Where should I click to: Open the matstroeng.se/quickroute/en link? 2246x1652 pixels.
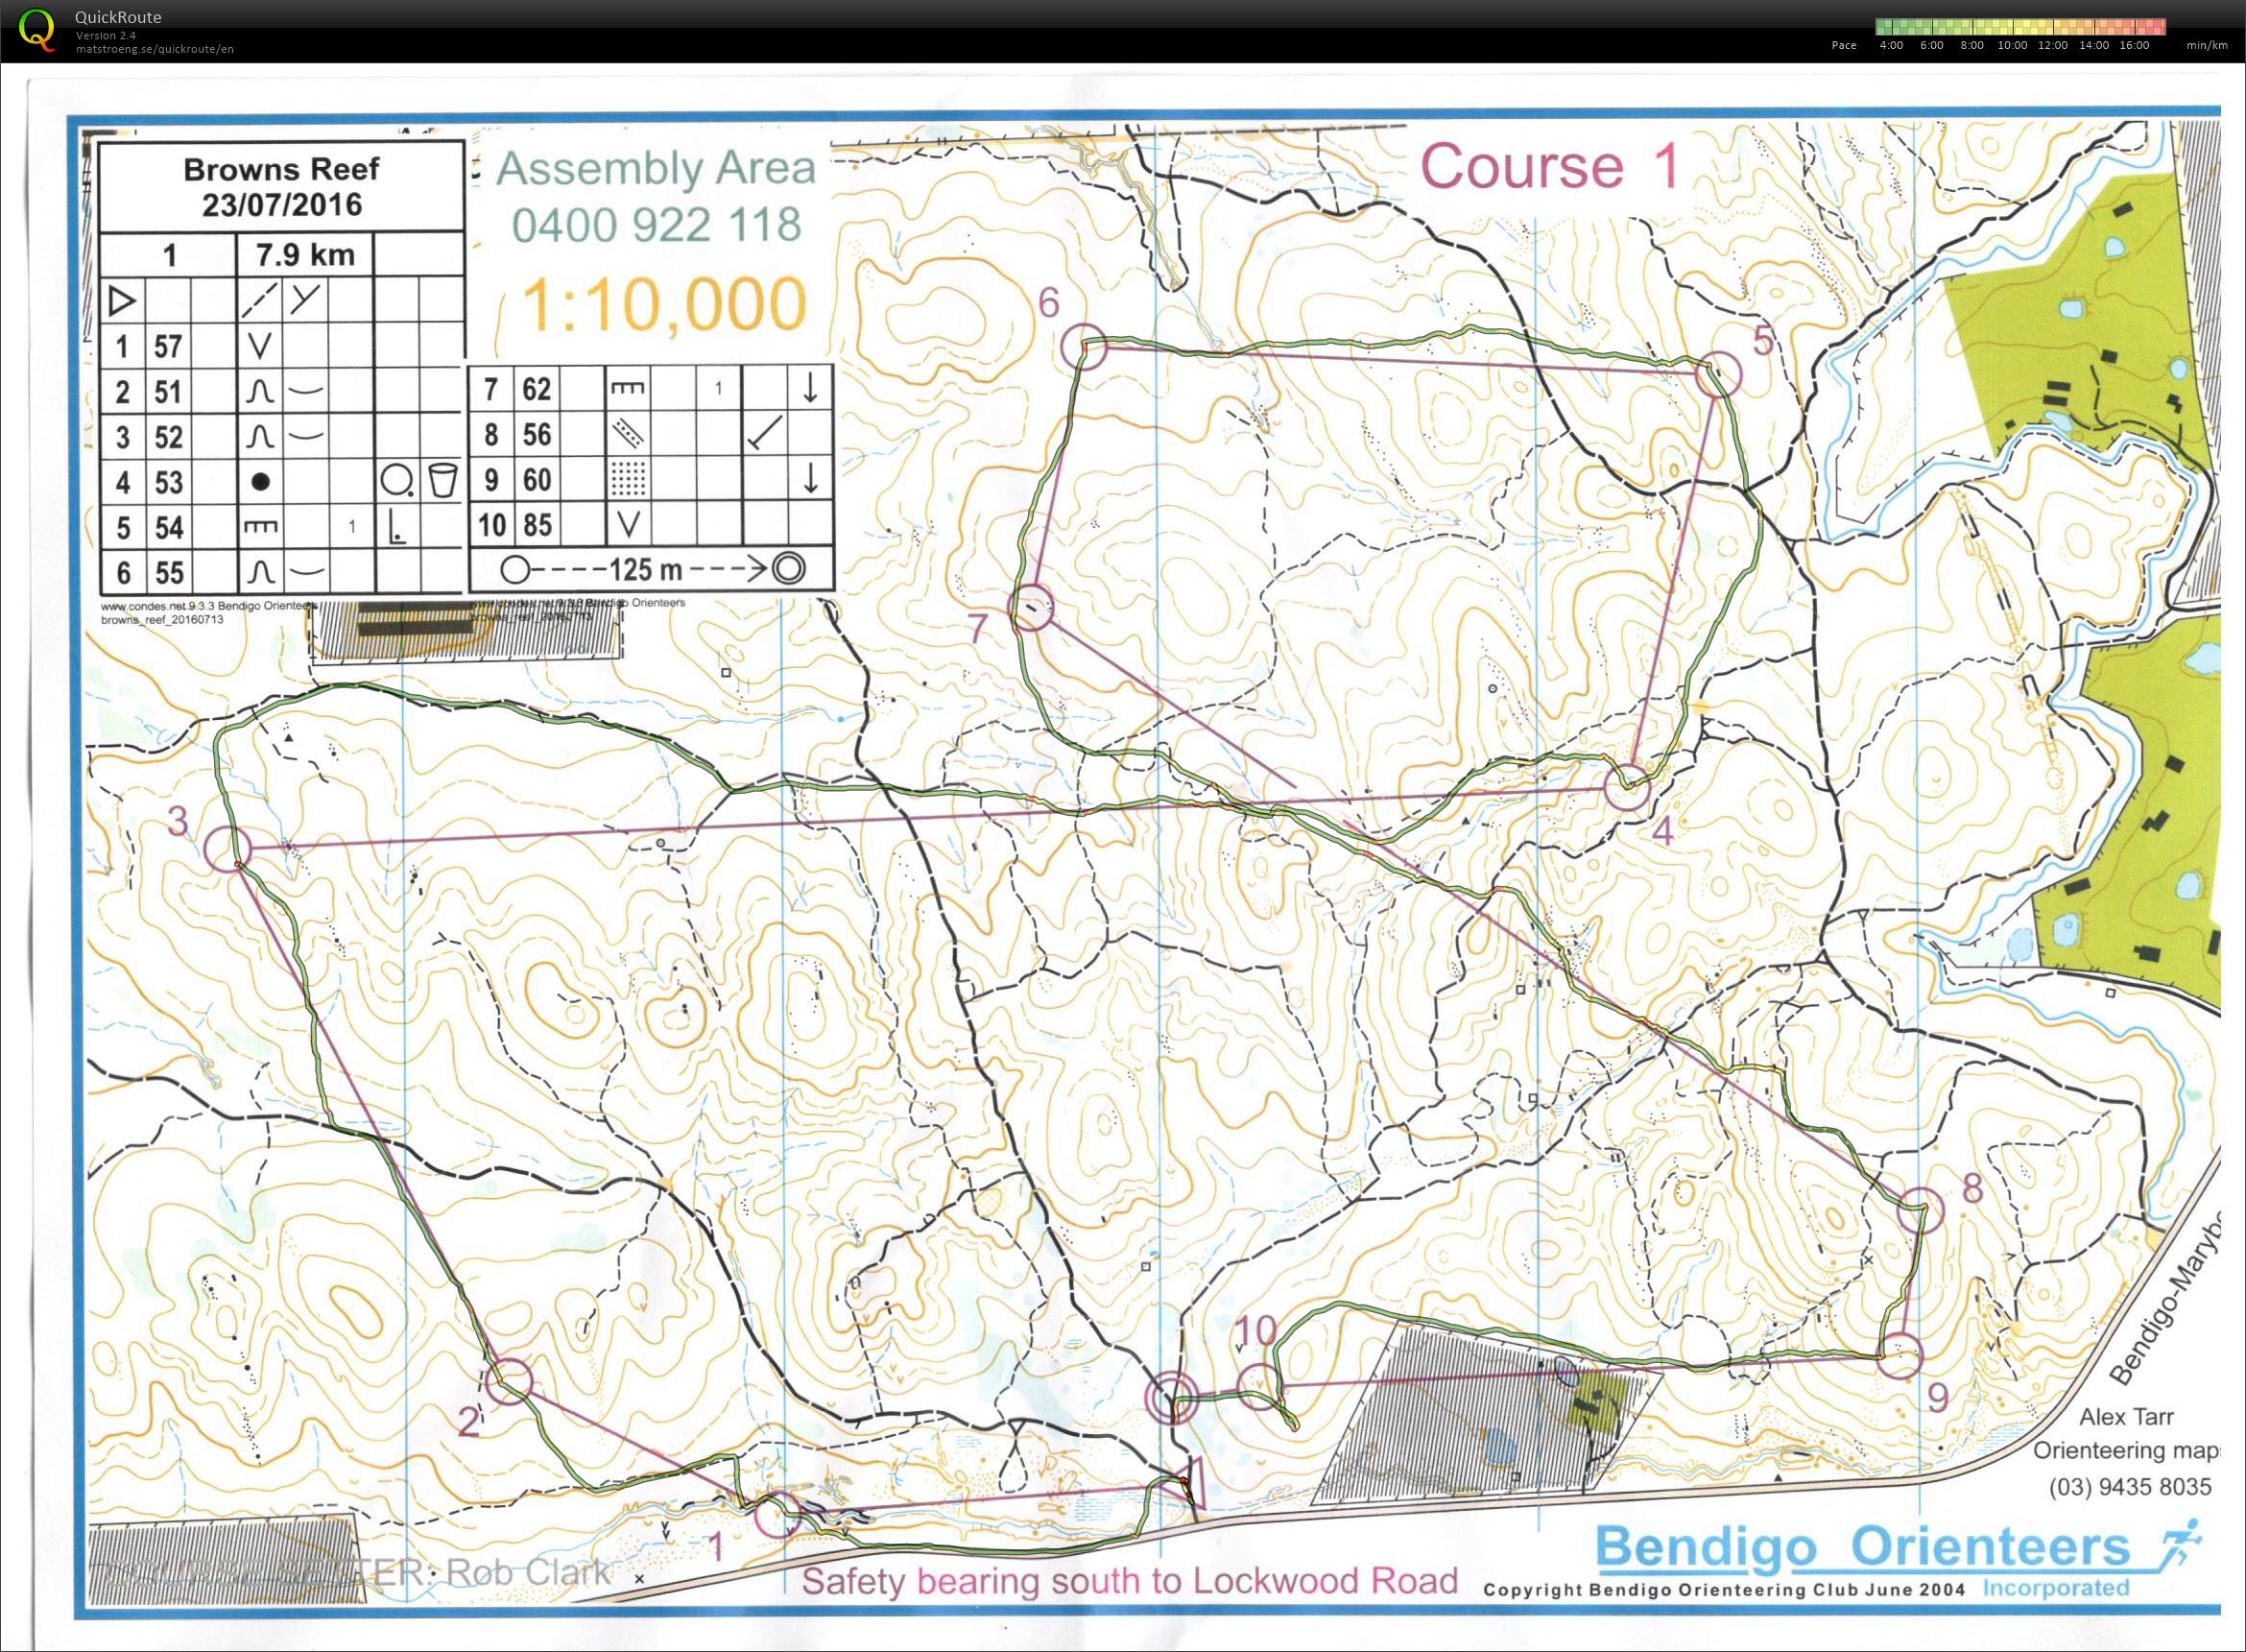coord(155,49)
